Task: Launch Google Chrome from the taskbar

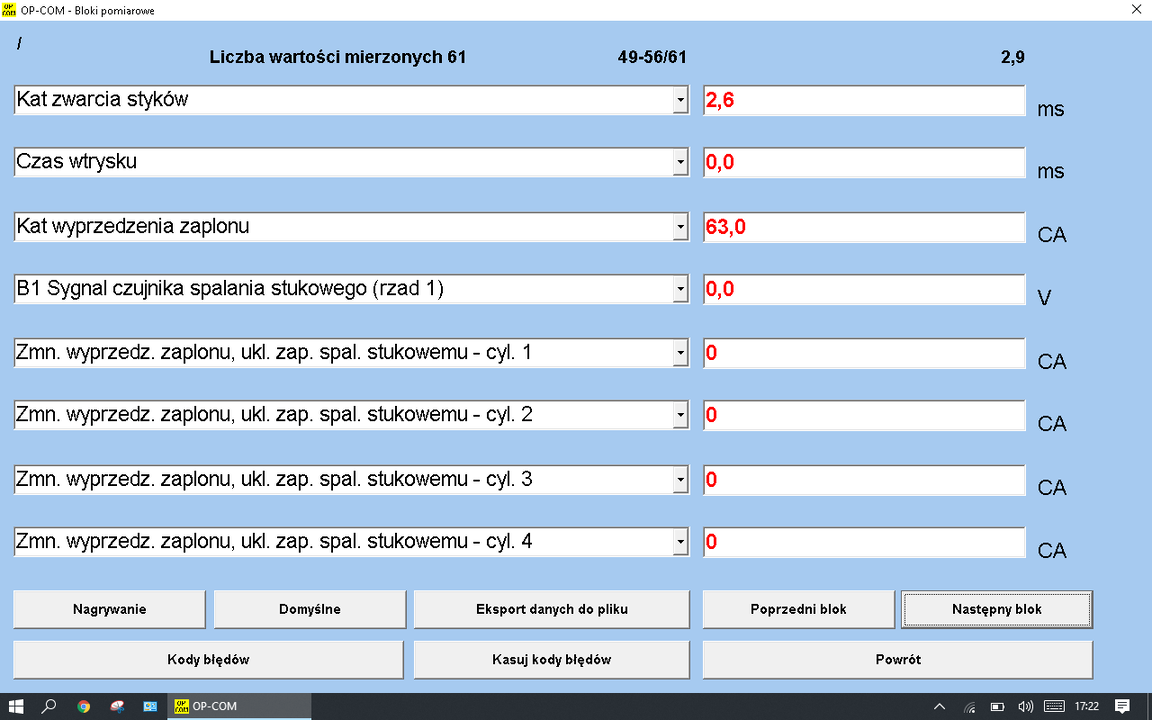Action: (x=83, y=706)
